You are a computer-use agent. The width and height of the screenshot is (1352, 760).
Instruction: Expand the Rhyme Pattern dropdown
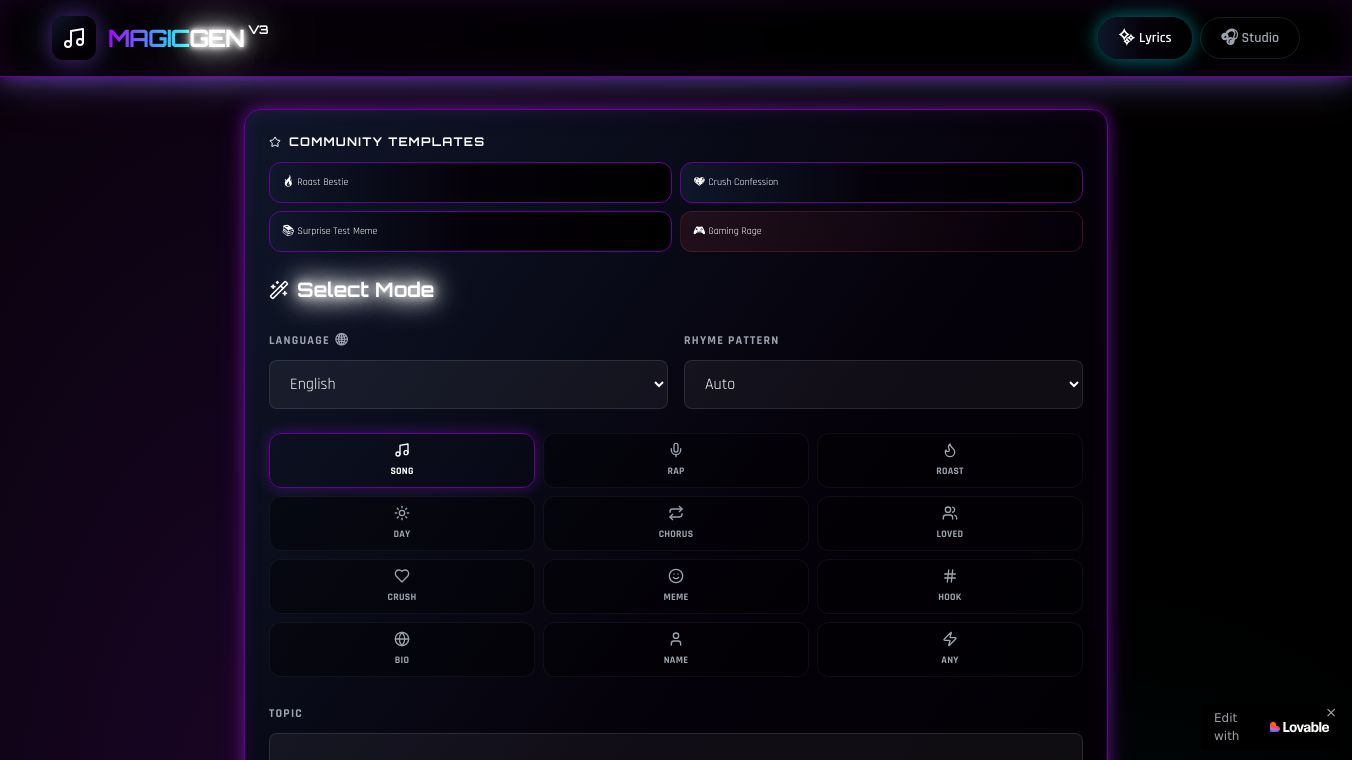click(x=882, y=384)
